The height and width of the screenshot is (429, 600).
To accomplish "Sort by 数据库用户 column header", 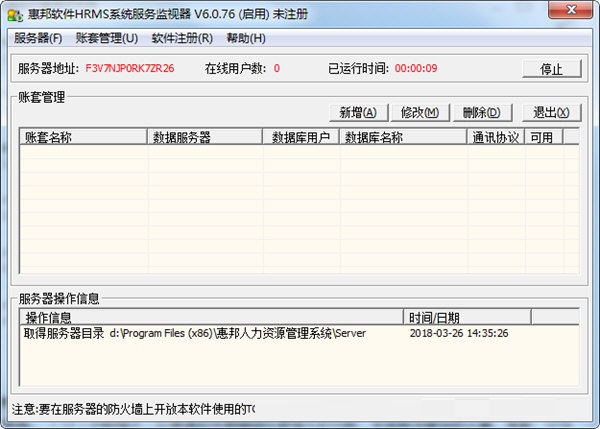I will click(x=301, y=137).
